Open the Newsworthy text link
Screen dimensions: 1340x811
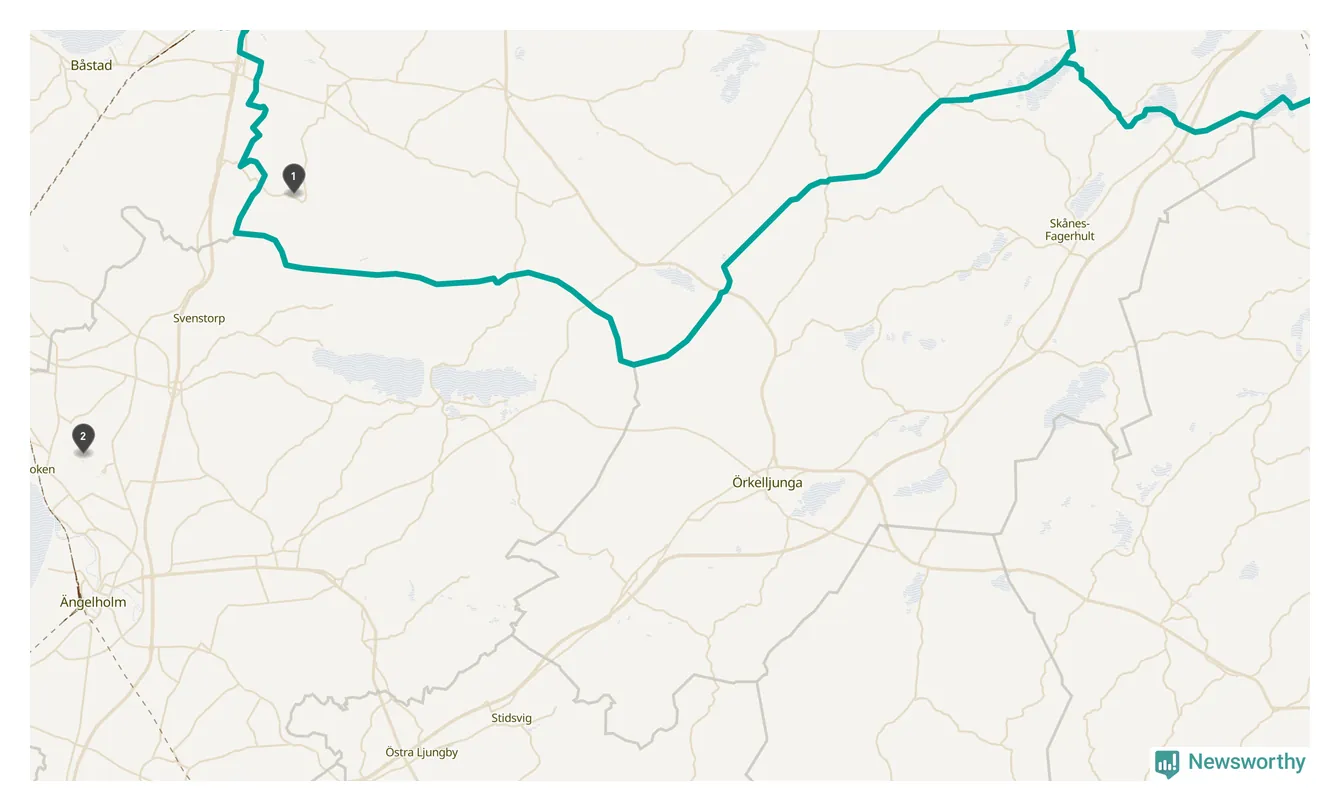coord(1246,762)
